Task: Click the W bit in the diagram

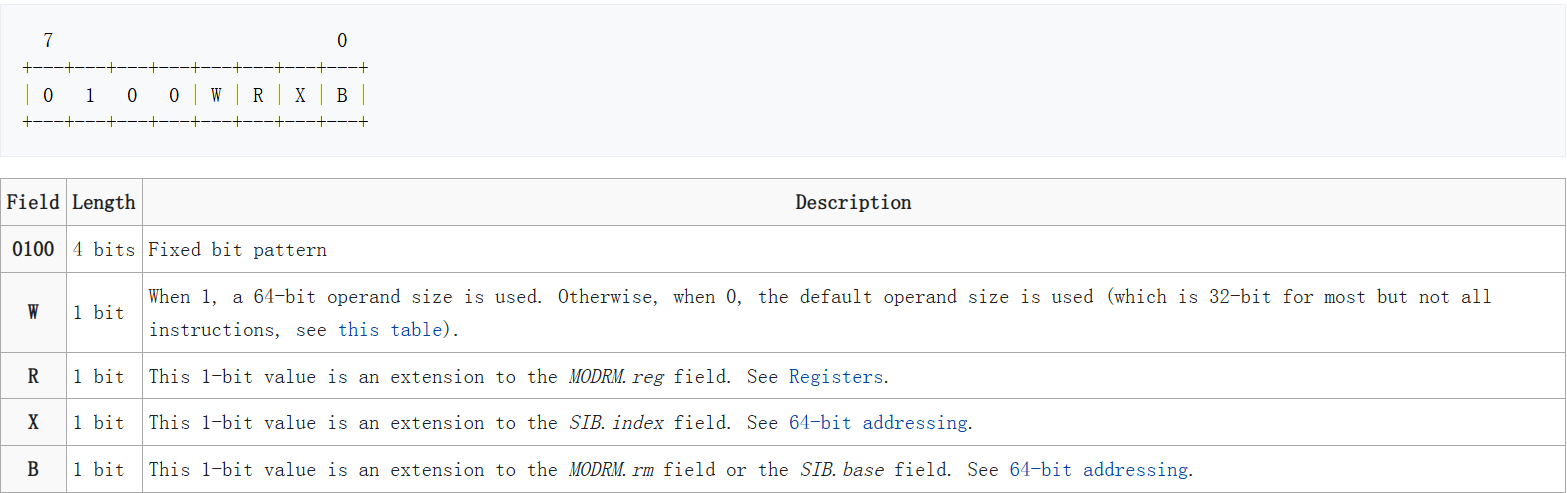Action: tap(216, 95)
